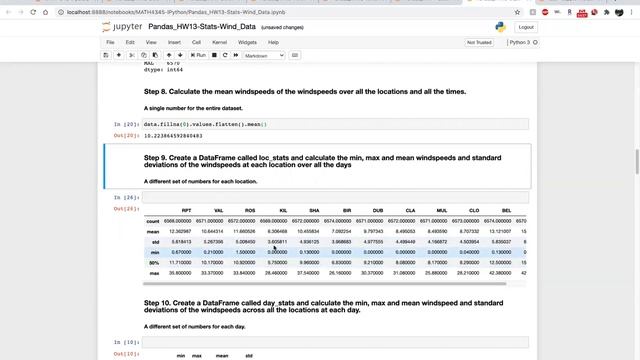Click the max row label

[154, 273]
